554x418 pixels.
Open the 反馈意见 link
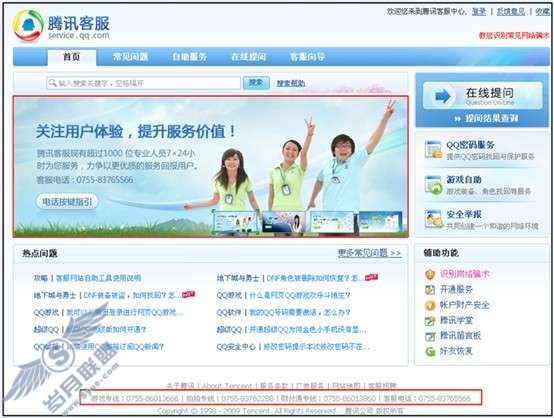click(x=511, y=12)
